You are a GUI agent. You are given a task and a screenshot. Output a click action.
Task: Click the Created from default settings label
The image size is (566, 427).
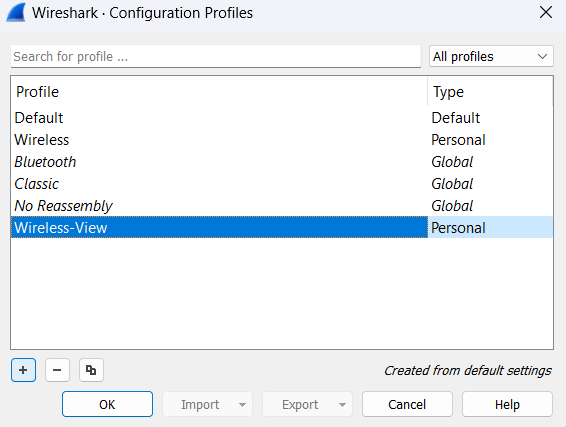coord(467,370)
